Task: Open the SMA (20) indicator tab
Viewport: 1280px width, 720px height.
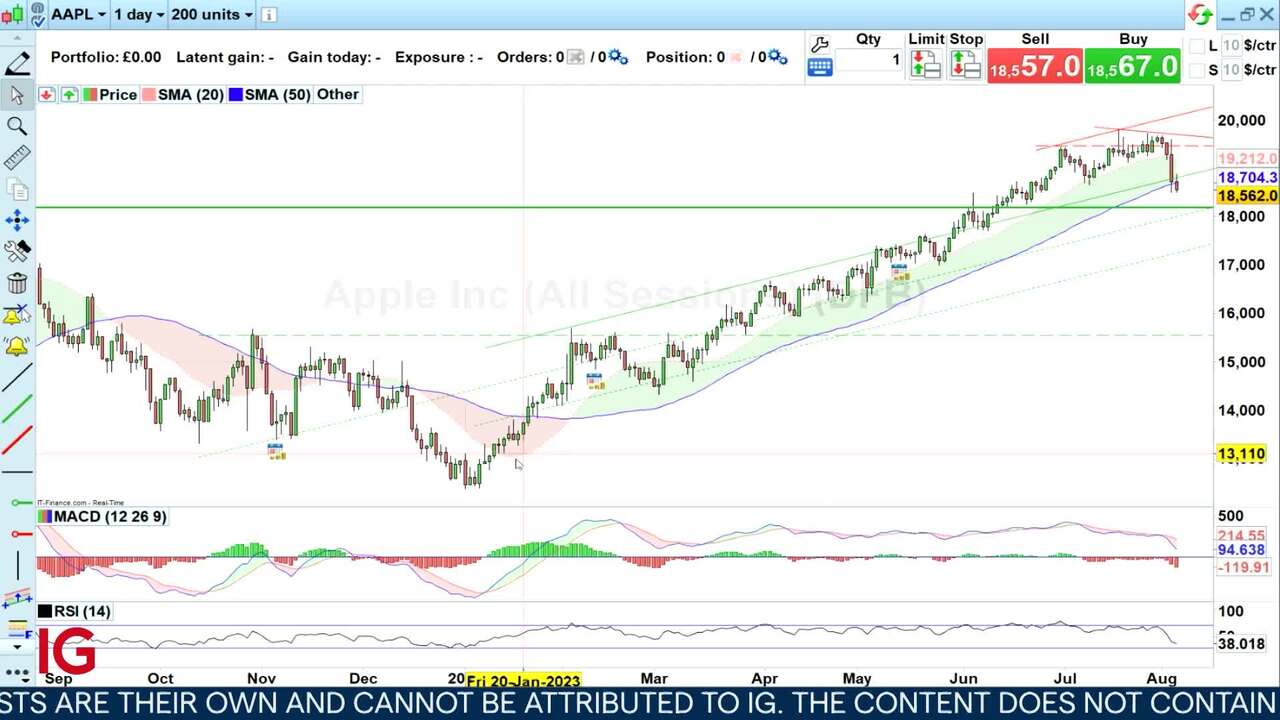Action: [183, 94]
